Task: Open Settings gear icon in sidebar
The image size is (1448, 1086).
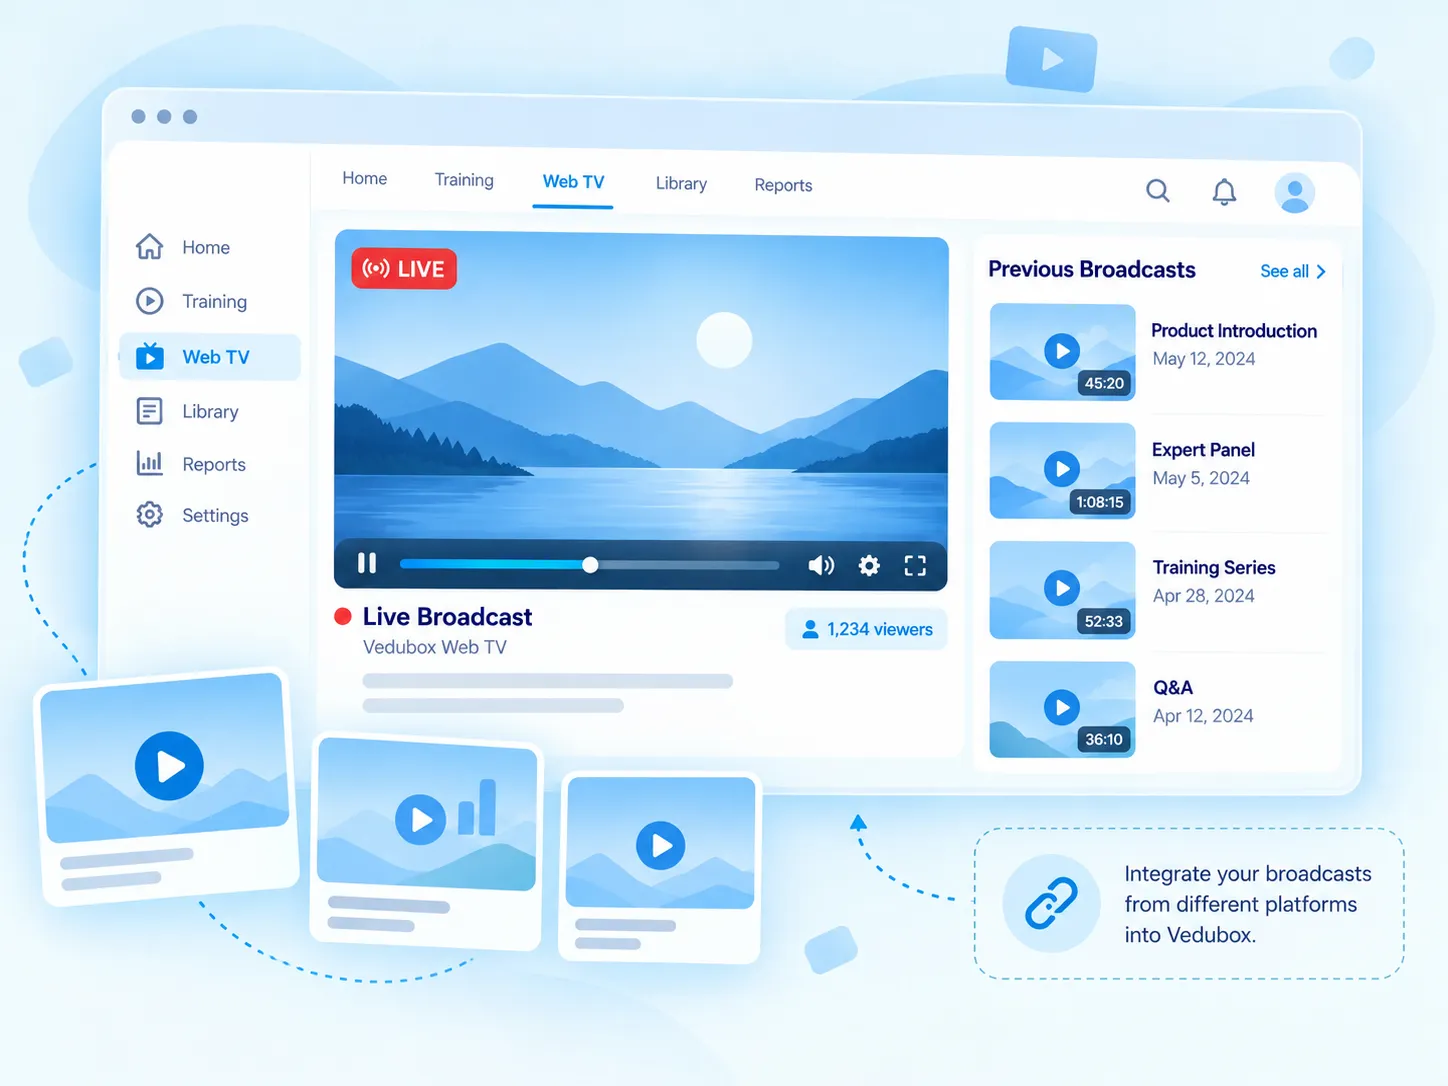Action: point(149,515)
